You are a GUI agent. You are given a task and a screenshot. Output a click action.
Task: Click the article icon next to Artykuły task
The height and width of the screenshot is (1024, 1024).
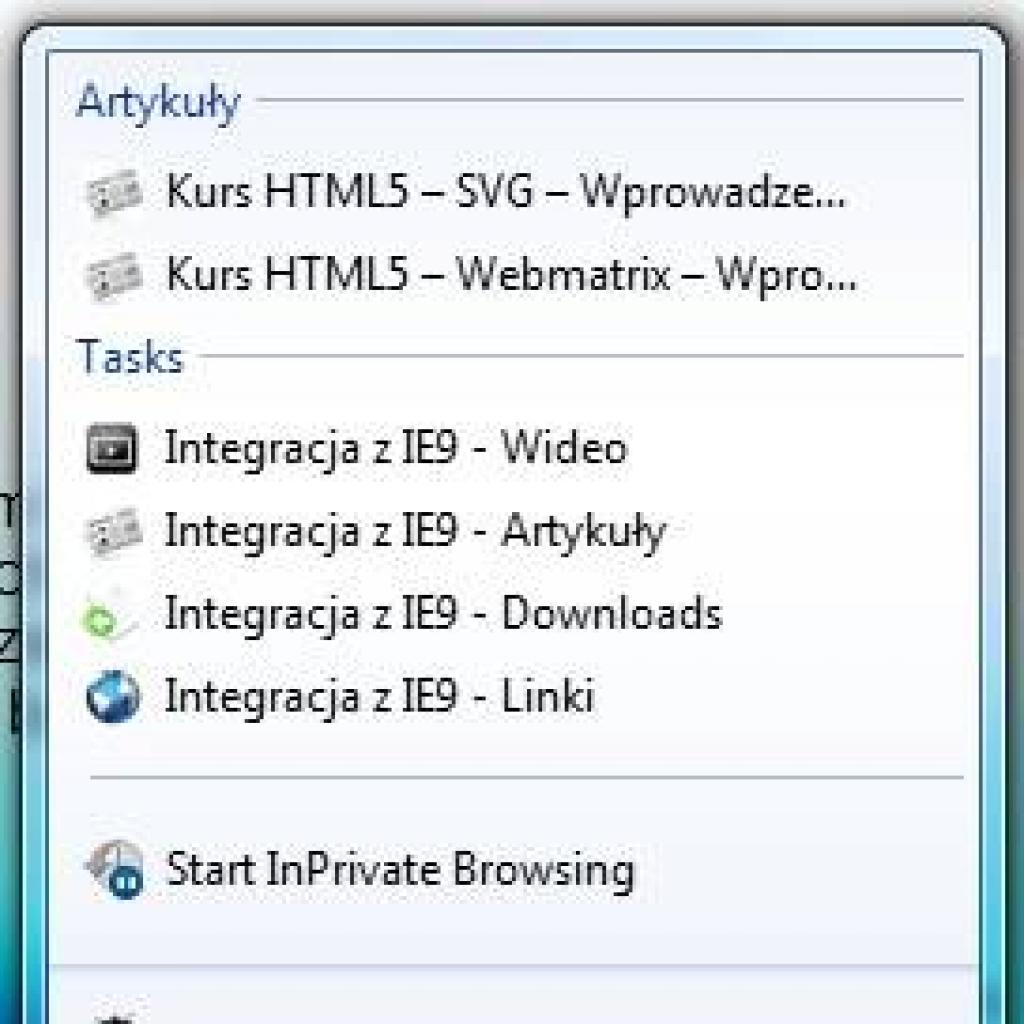tap(114, 532)
